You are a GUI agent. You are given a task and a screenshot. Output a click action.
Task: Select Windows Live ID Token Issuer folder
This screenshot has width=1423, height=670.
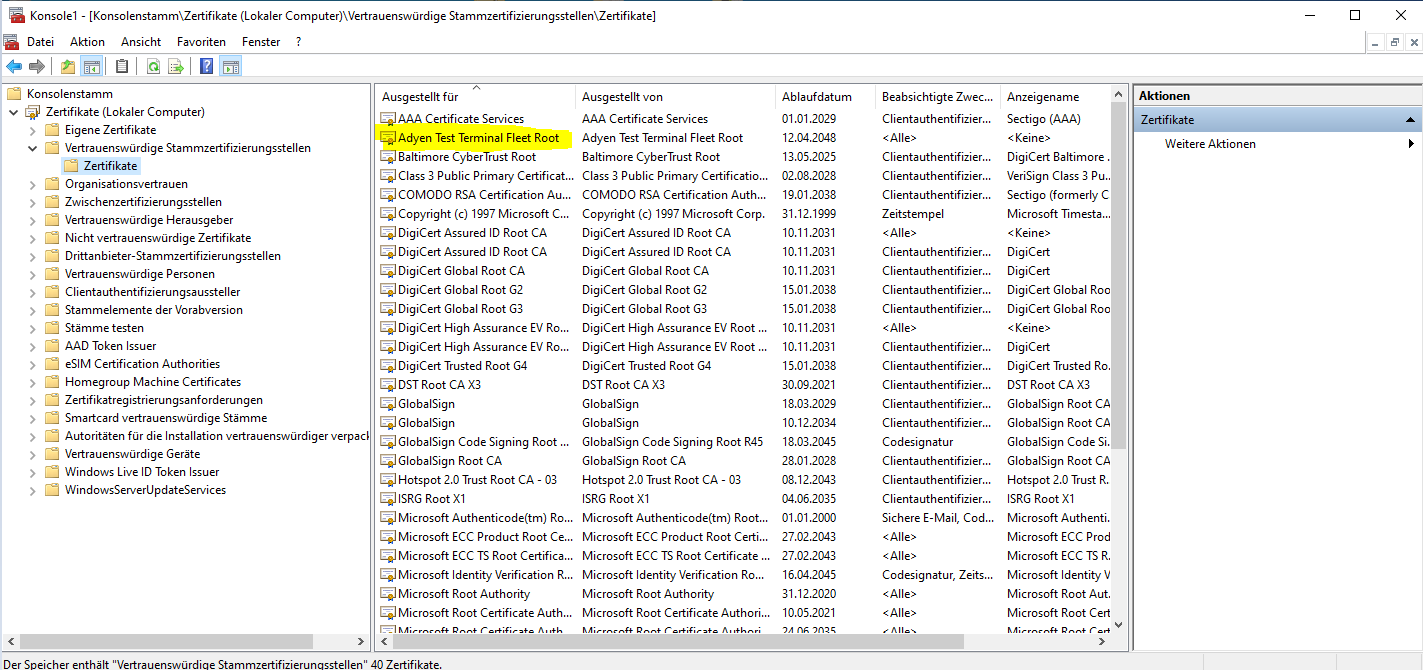(x=142, y=472)
